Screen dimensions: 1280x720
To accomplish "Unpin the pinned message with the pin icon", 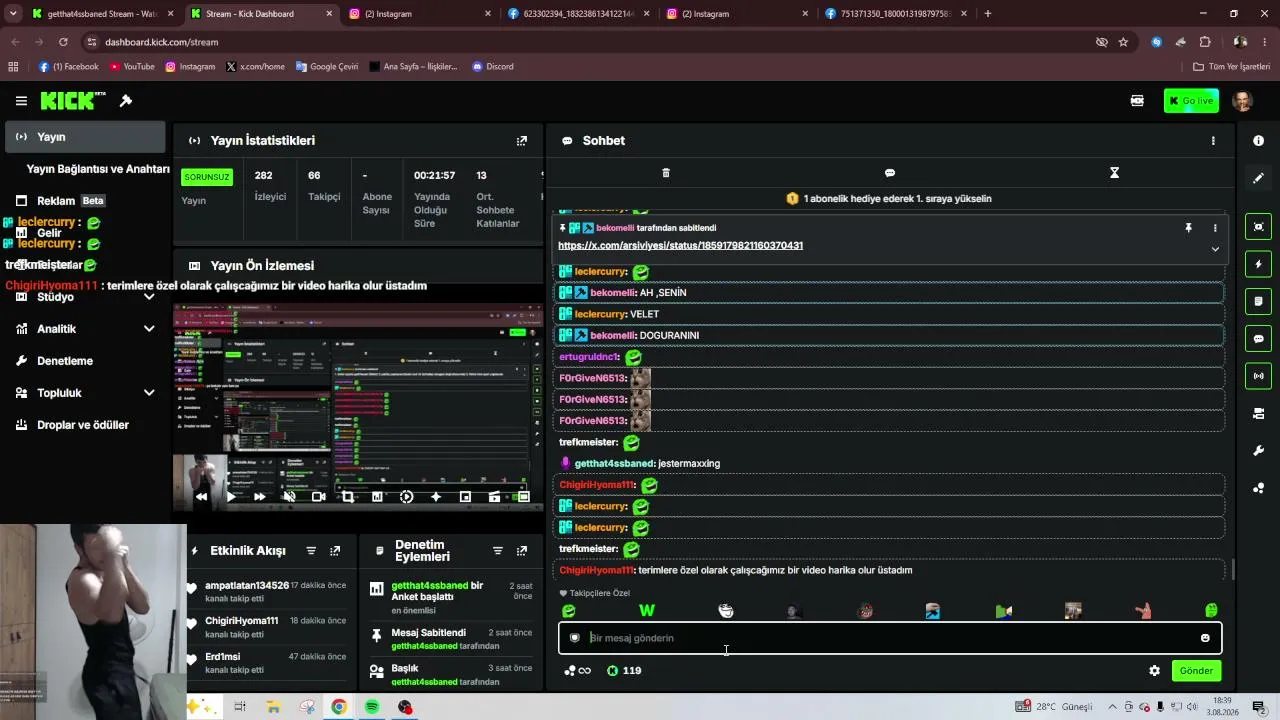I will [1188, 228].
